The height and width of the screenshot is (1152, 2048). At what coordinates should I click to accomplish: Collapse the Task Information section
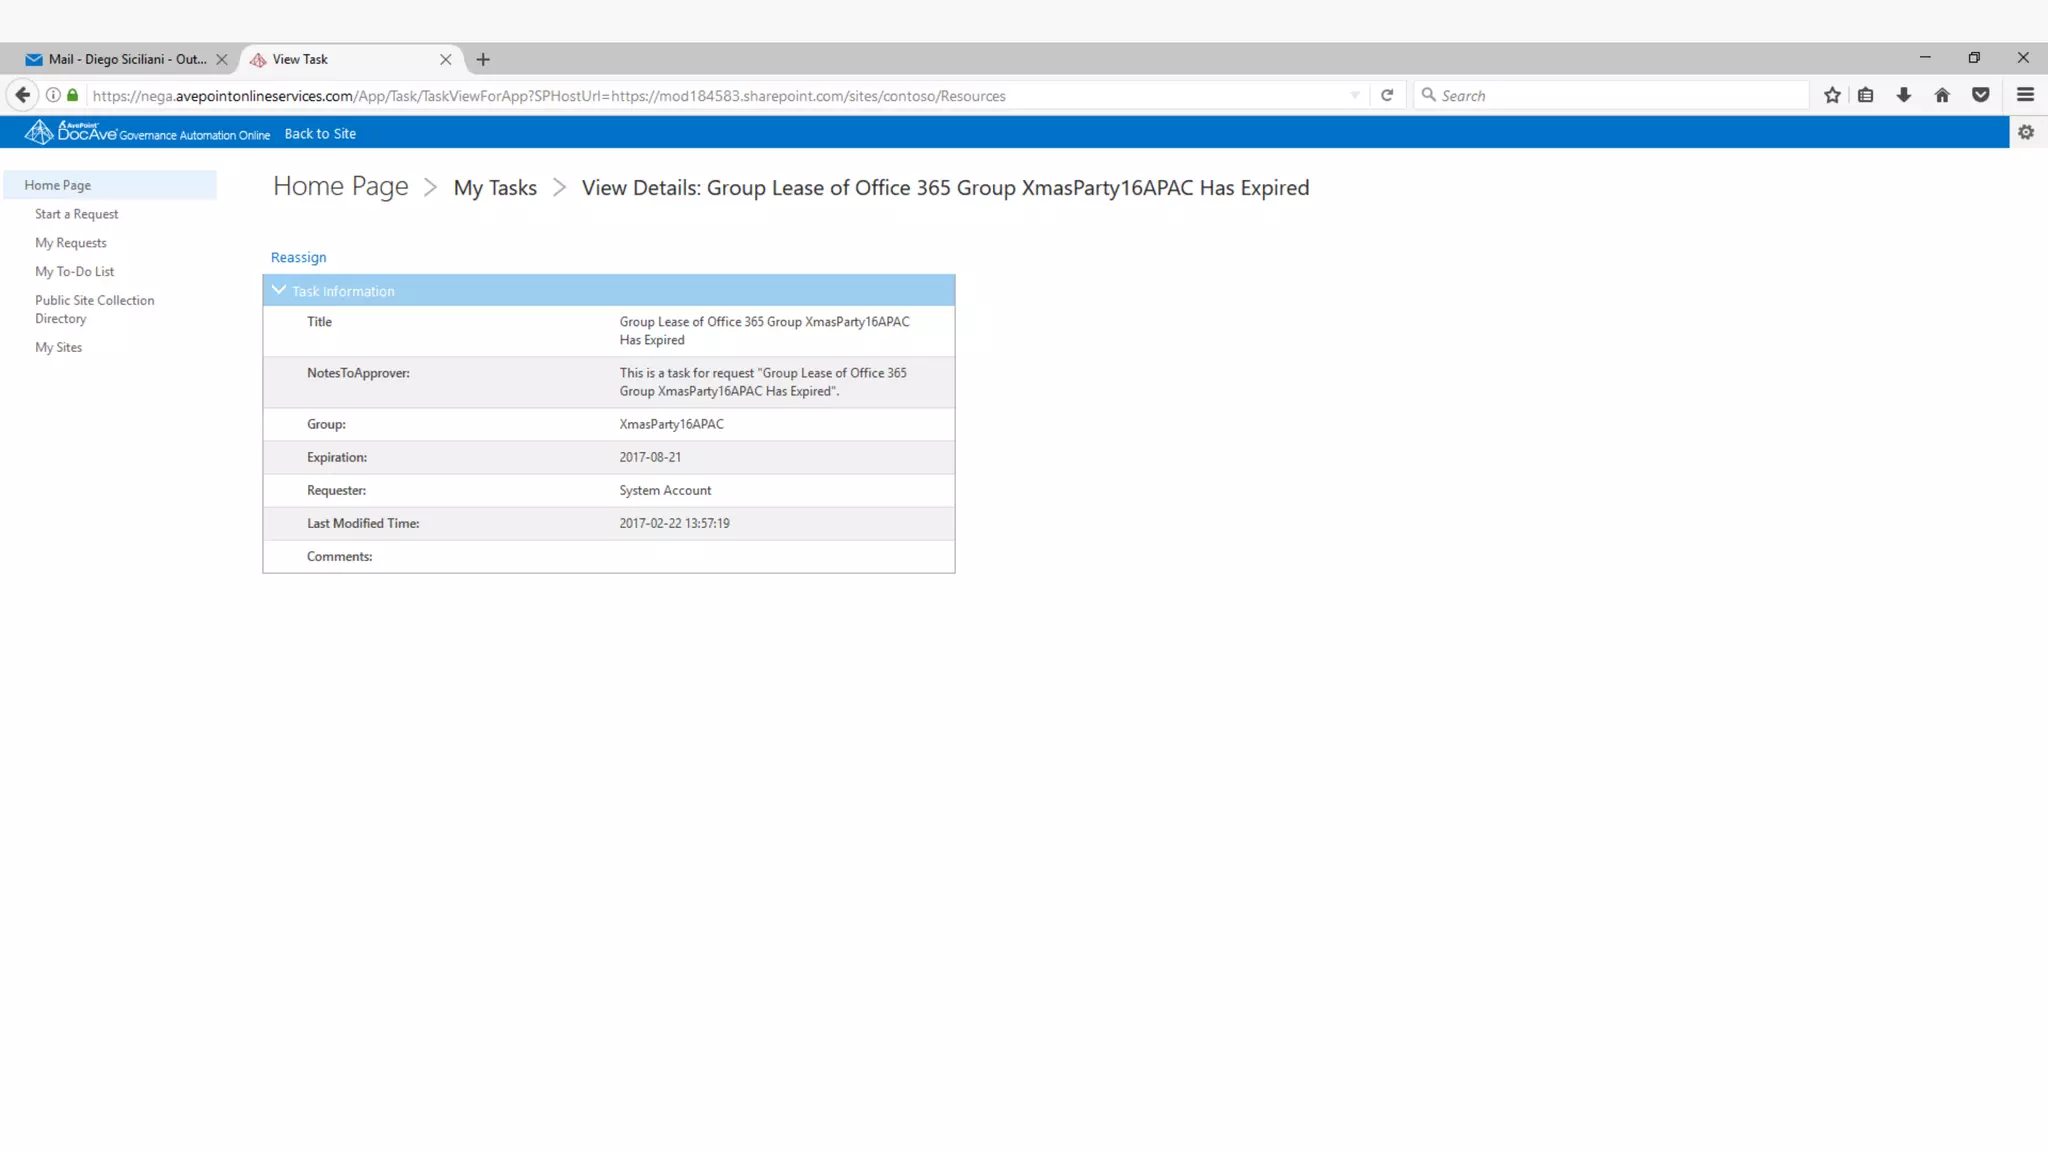point(279,290)
